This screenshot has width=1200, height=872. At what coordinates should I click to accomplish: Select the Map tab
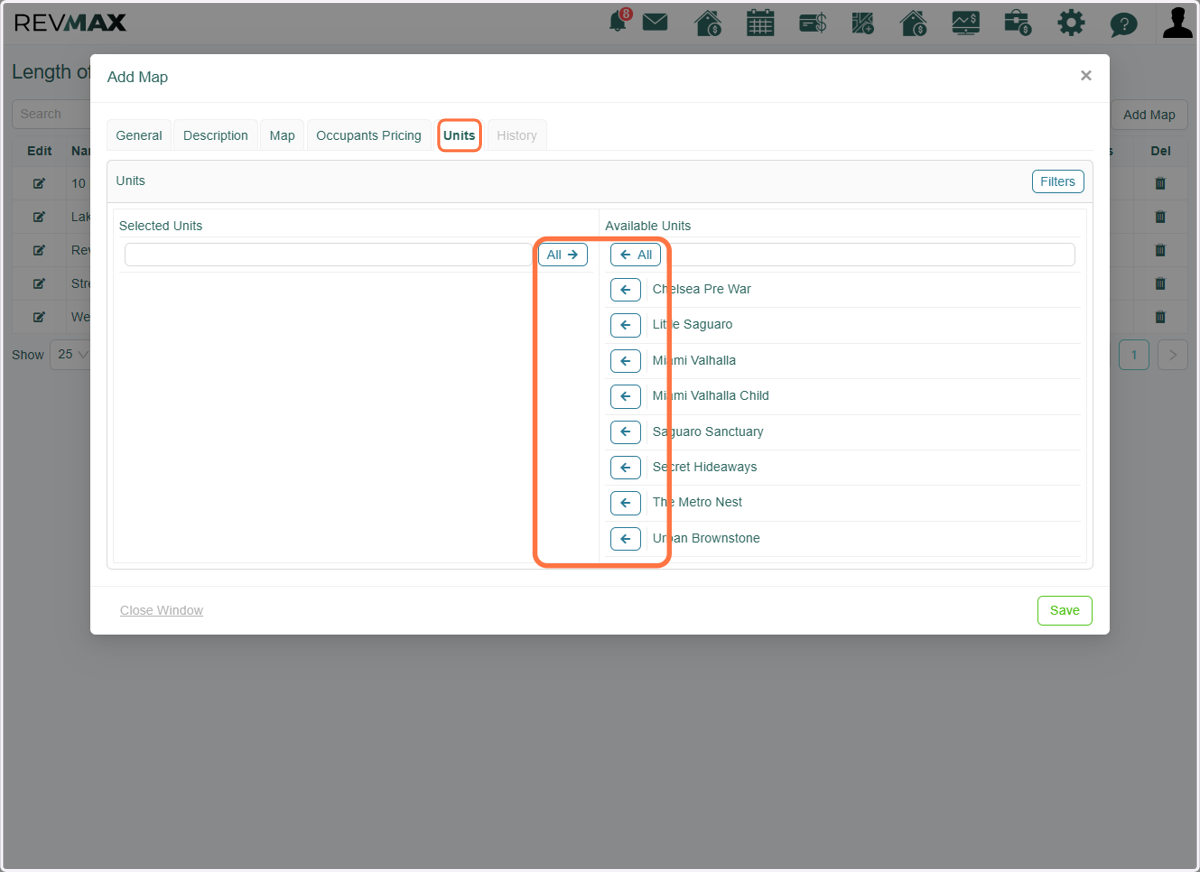pos(282,136)
